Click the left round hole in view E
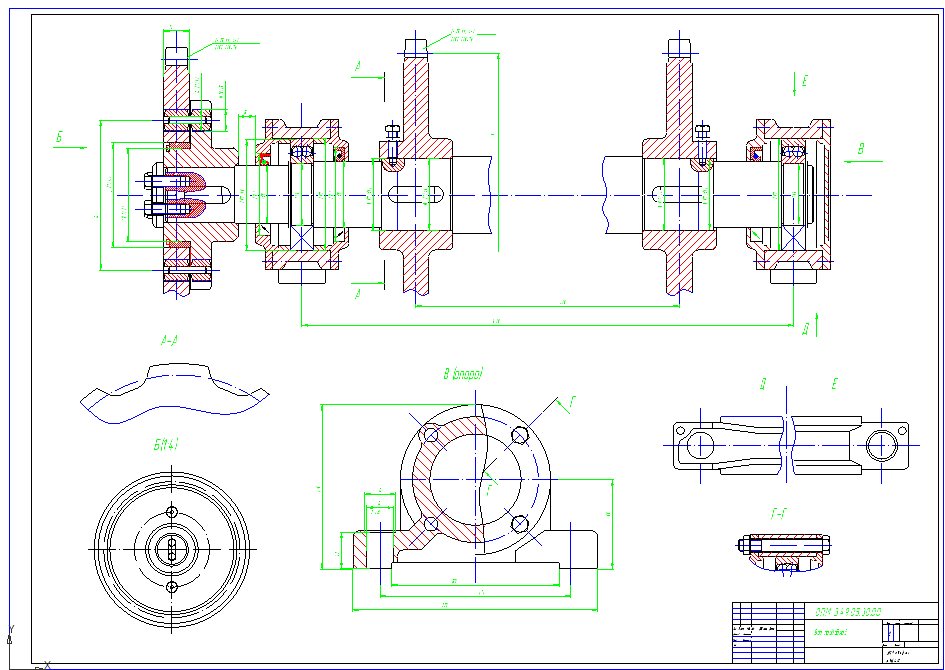The width and height of the screenshot is (945, 670). tap(700, 446)
